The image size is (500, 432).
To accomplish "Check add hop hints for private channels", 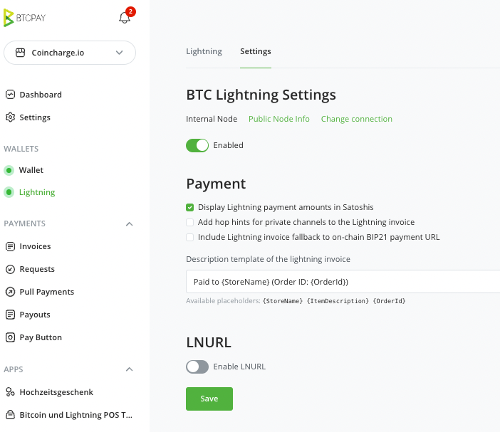I will [190, 222].
